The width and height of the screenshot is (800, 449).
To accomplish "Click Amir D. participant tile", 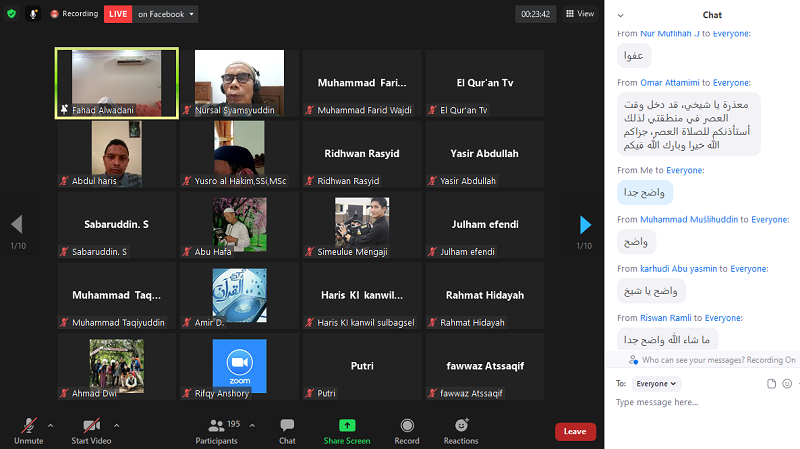I will point(239,296).
